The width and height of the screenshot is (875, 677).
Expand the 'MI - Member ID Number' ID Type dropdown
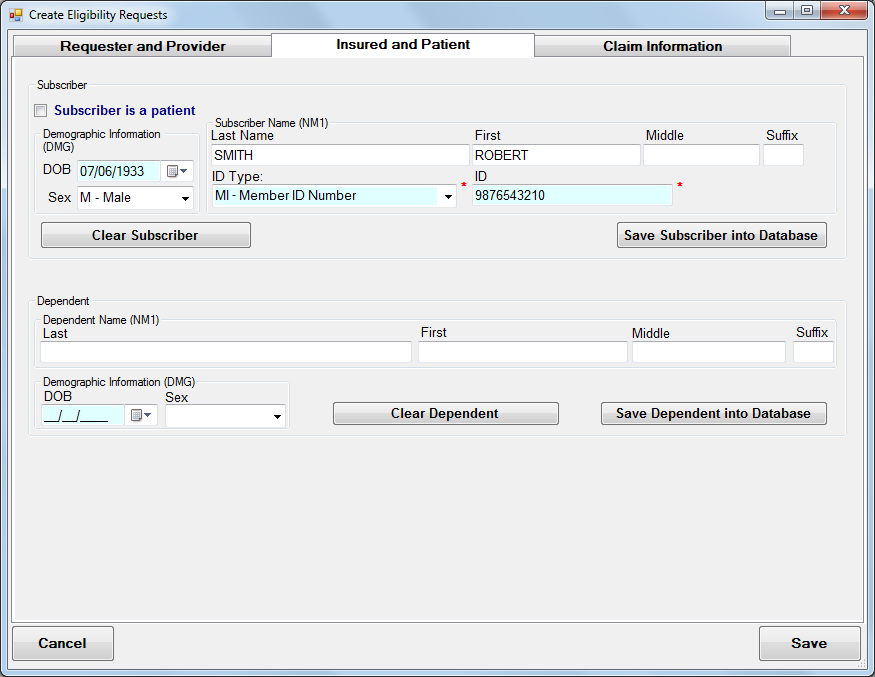tap(447, 196)
